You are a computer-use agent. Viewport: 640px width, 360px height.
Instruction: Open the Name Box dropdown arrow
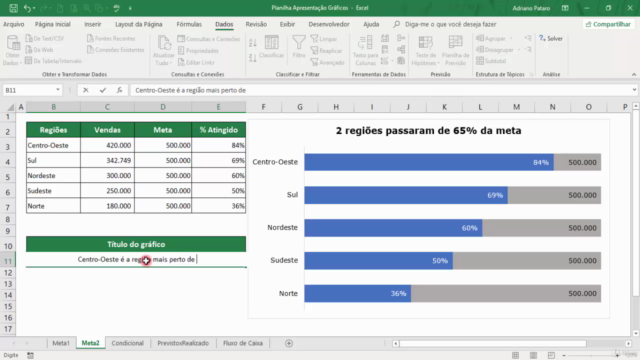(x=58, y=90)
